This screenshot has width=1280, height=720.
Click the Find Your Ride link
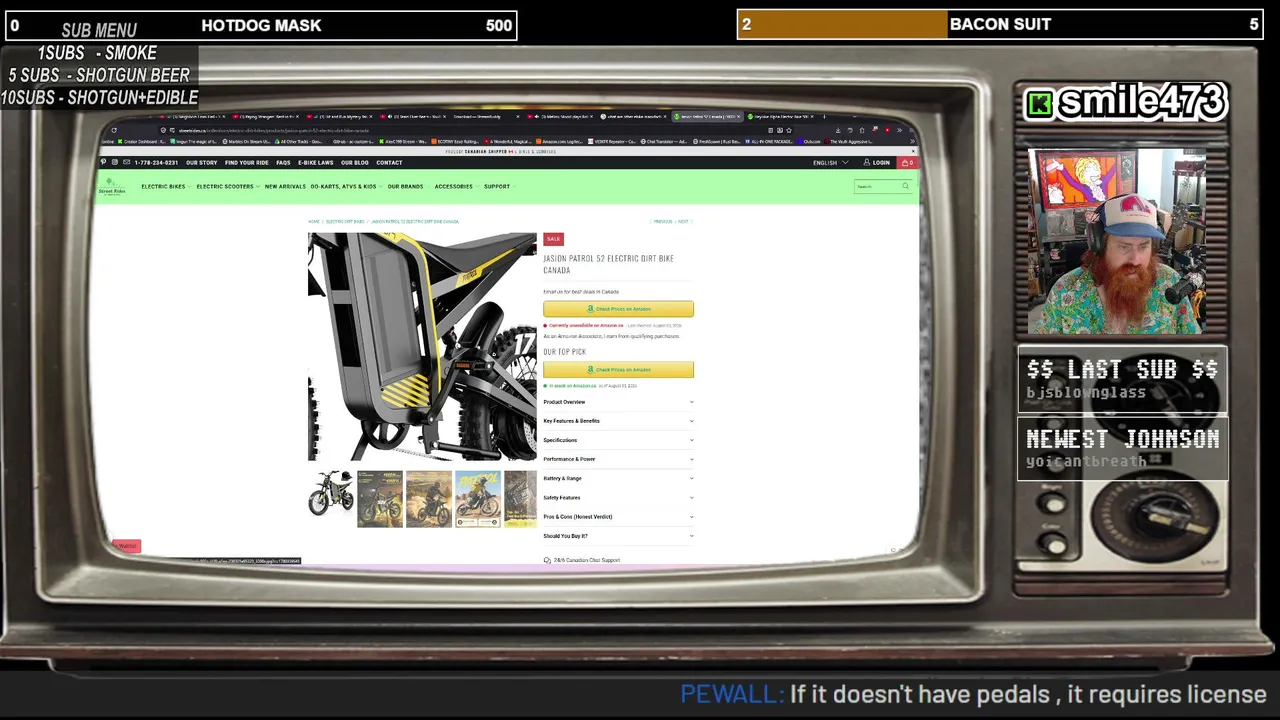coord(247,163)
